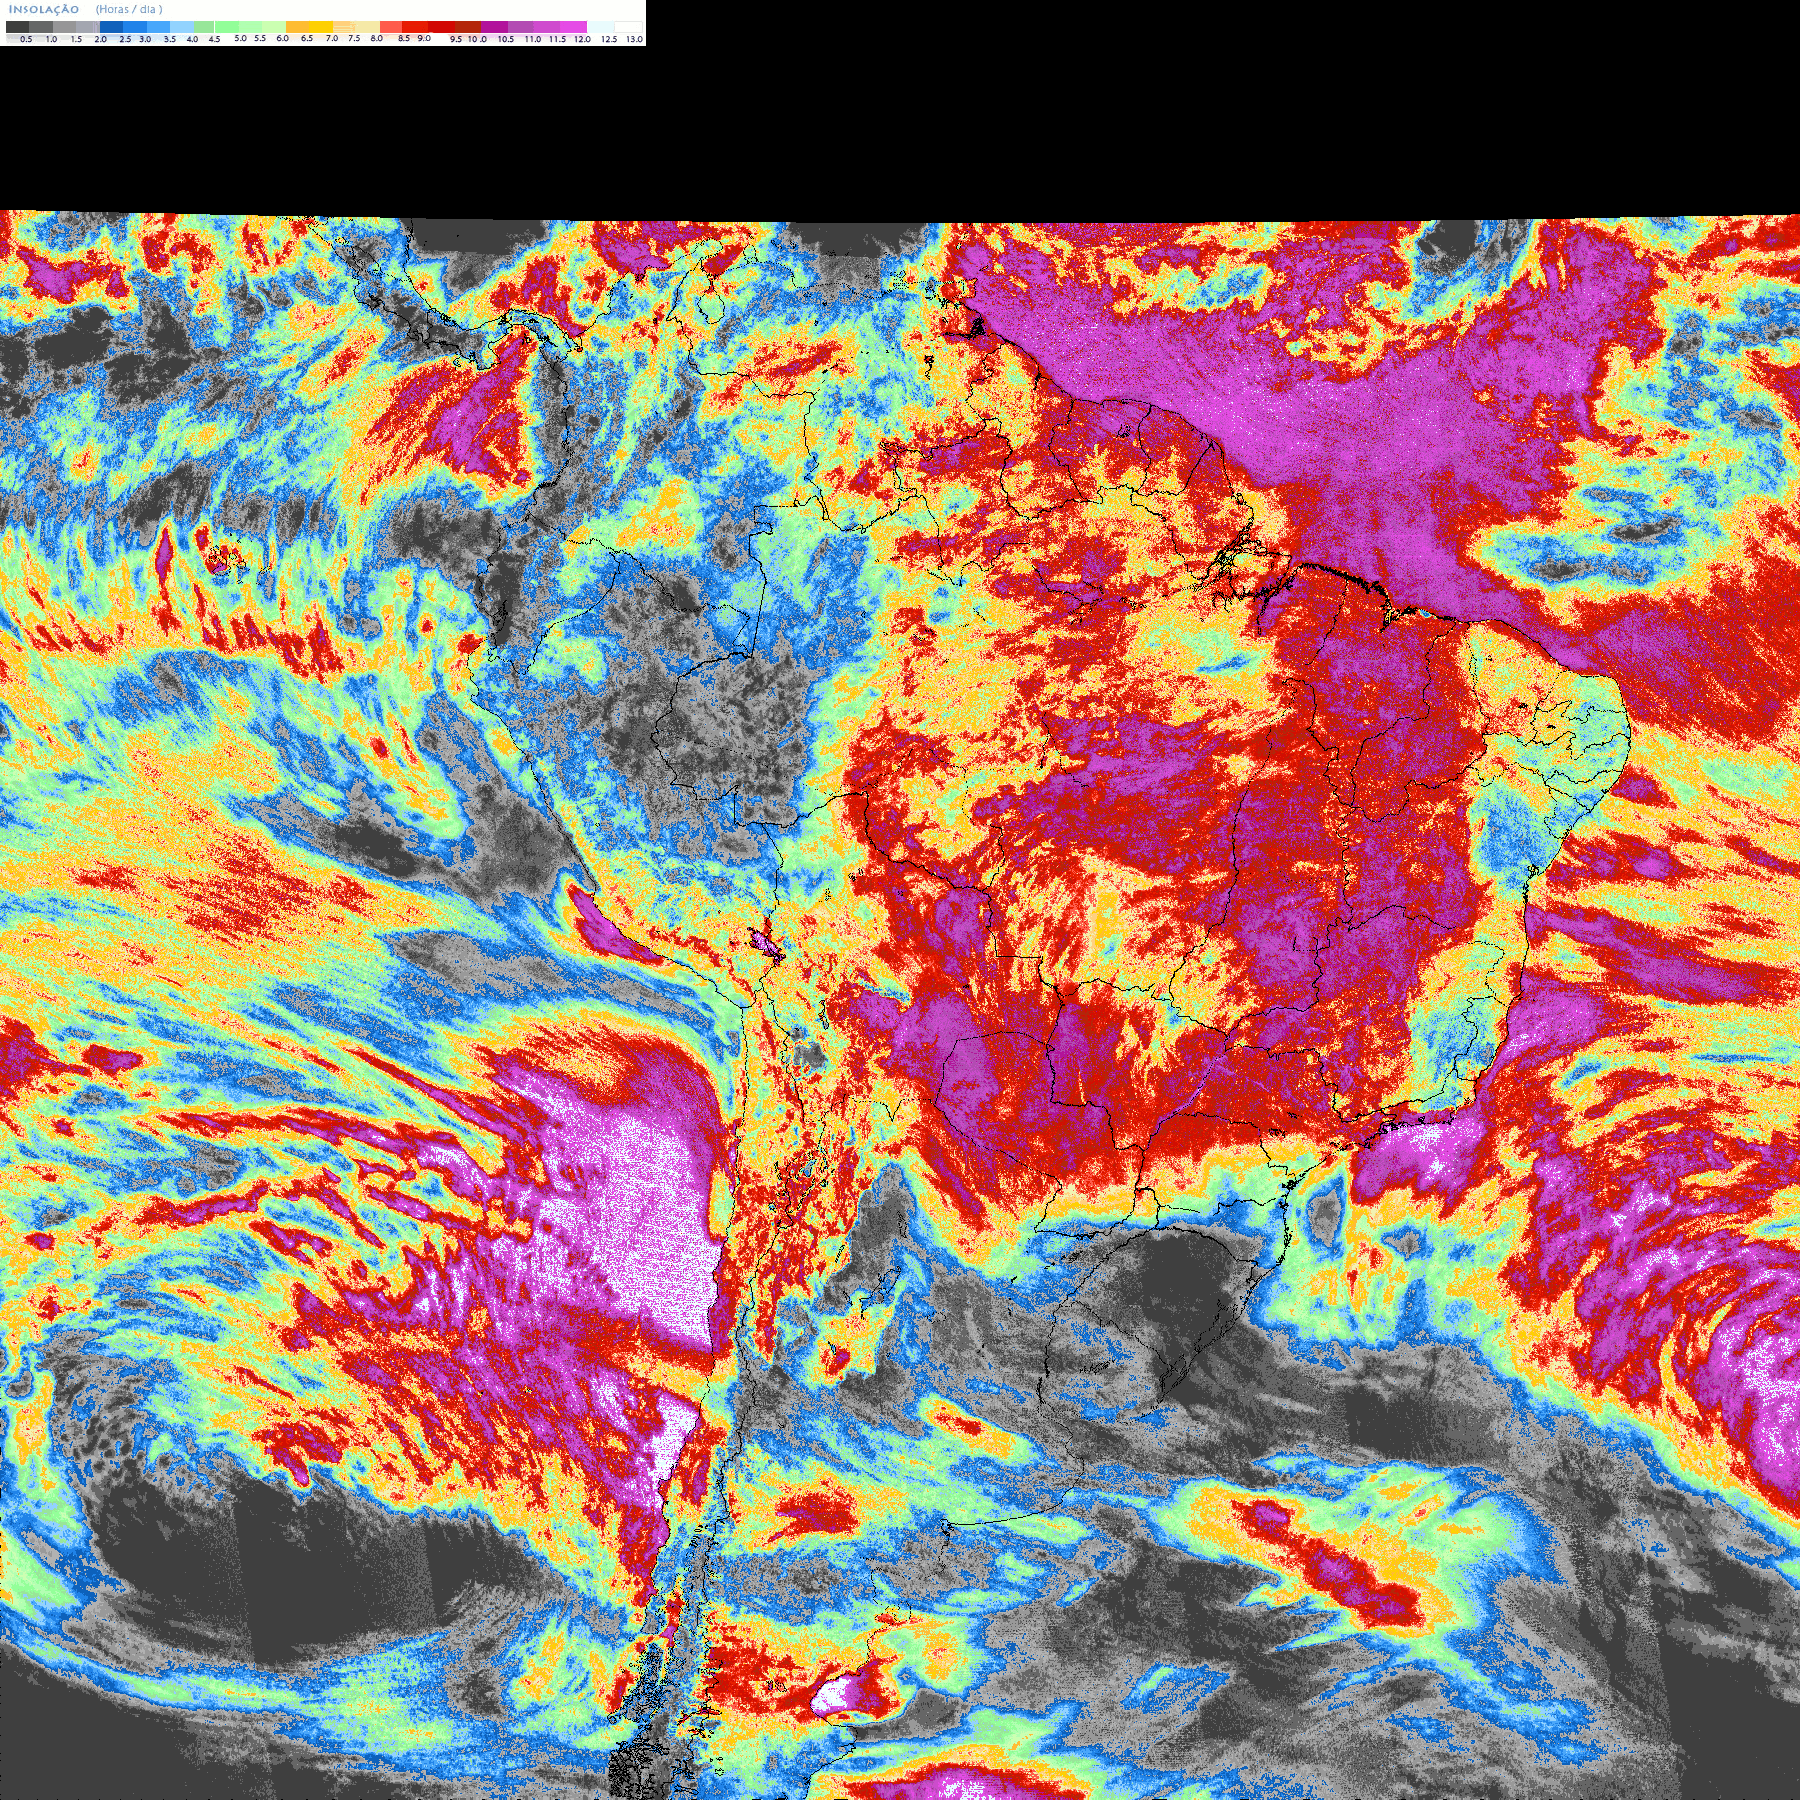This screenshot has height=1800, width=1800.
Task: Select the dark purple swatch above 10.5
Action: [494, 27]
